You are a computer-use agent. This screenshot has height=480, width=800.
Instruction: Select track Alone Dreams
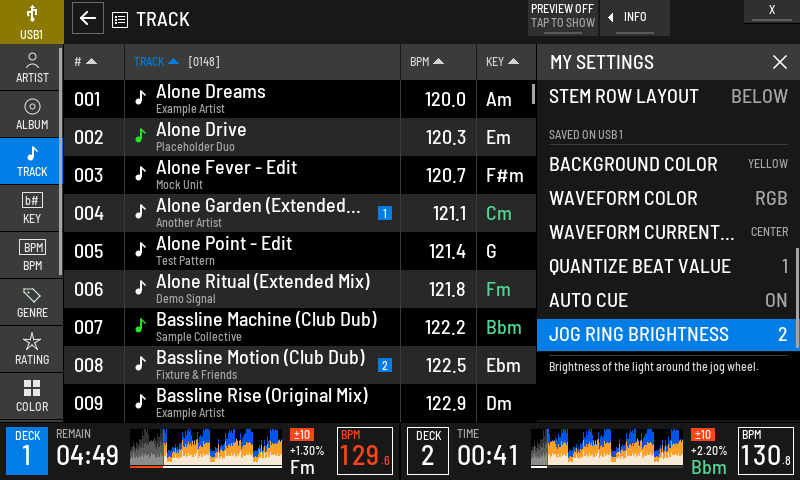(300, 99)
